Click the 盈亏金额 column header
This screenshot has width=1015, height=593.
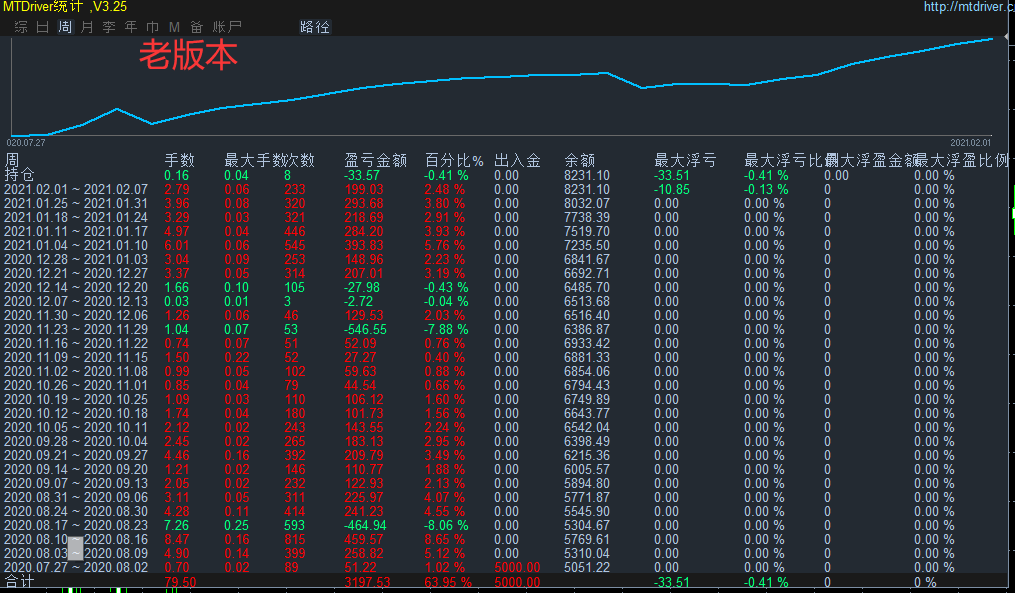click(375, 161)
